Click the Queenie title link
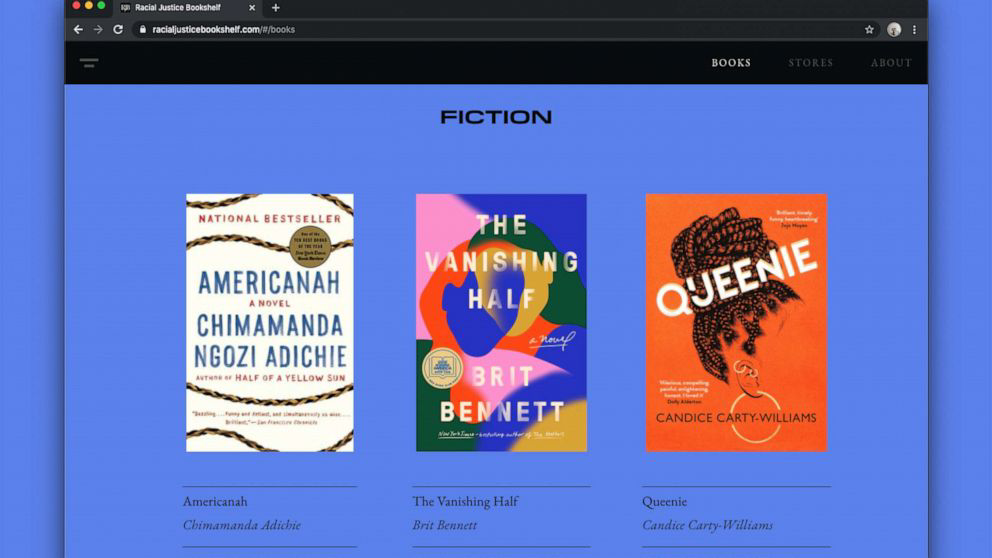Image resolution: width=992 pixels, height=558 pixels. pyautogui.click(x=664, y=501)
